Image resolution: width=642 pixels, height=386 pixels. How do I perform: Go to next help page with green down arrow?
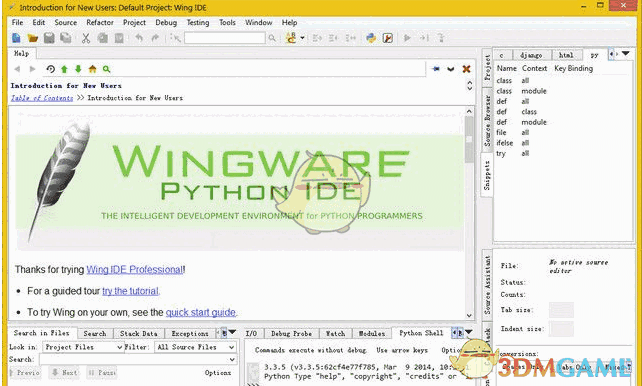click(x=78, y=69)
